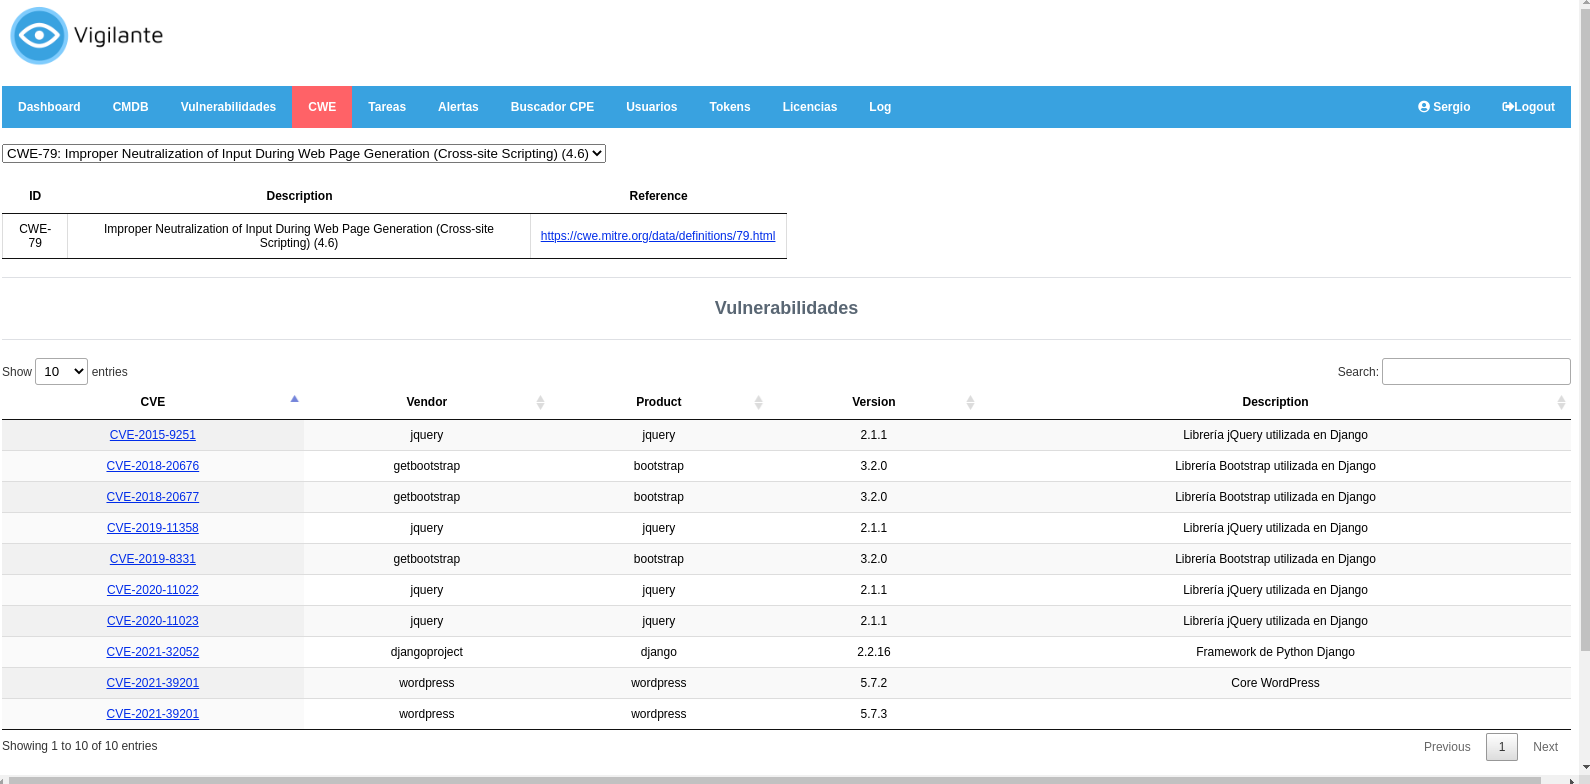Click the scroll-down arrow of vertical scrollbar

coord(1584,768)
